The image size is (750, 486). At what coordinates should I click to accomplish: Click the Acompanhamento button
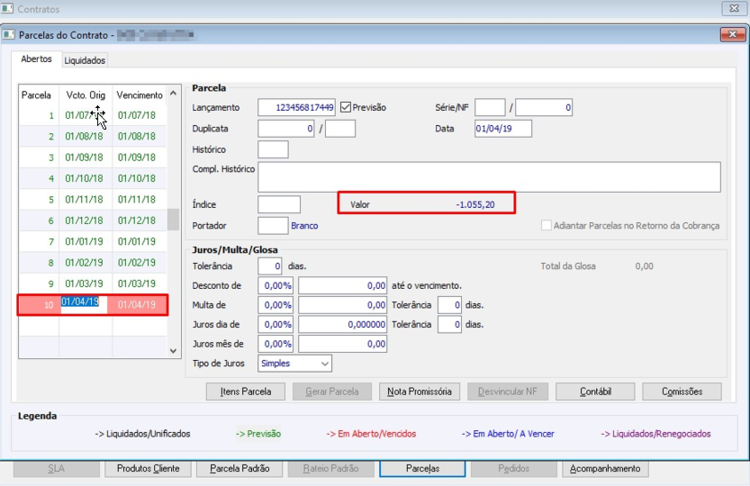pyautogui.click(x=605, y=469)
